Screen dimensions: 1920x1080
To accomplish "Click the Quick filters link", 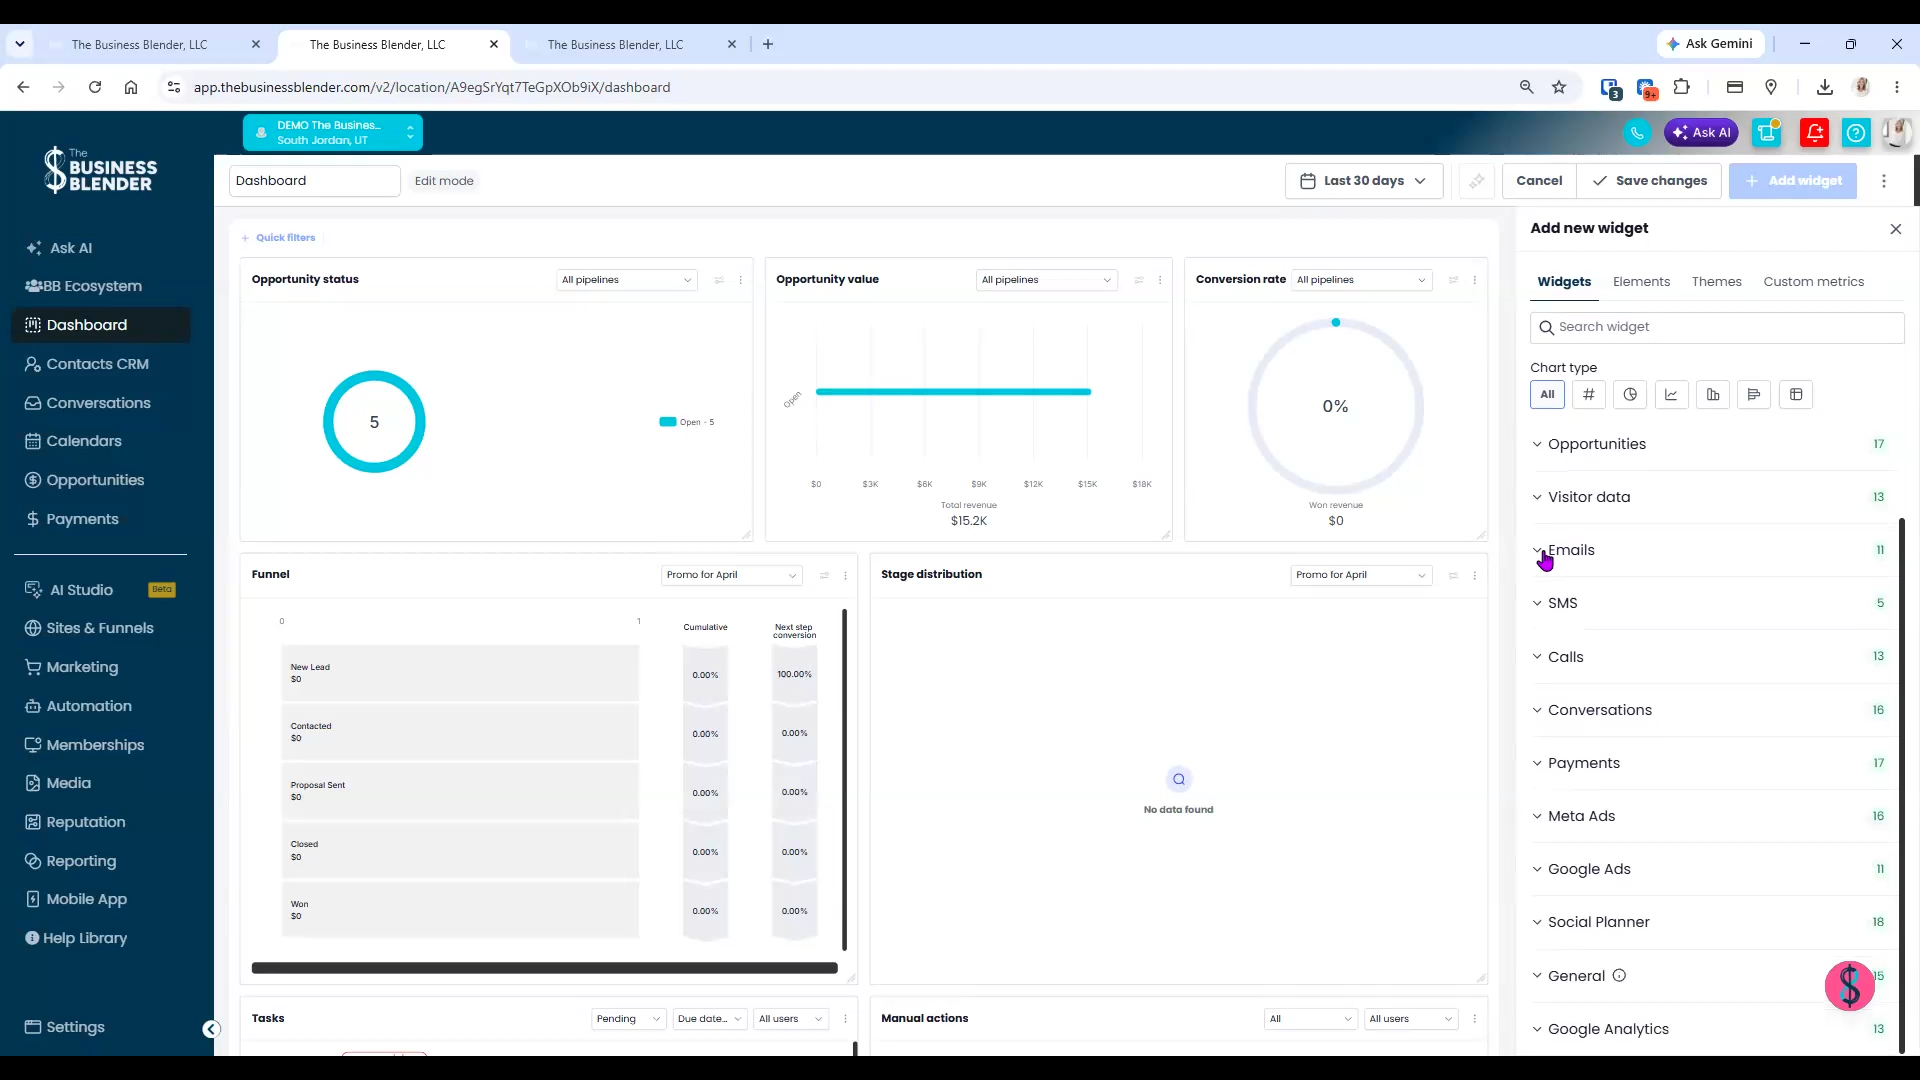I will point(279,238).
